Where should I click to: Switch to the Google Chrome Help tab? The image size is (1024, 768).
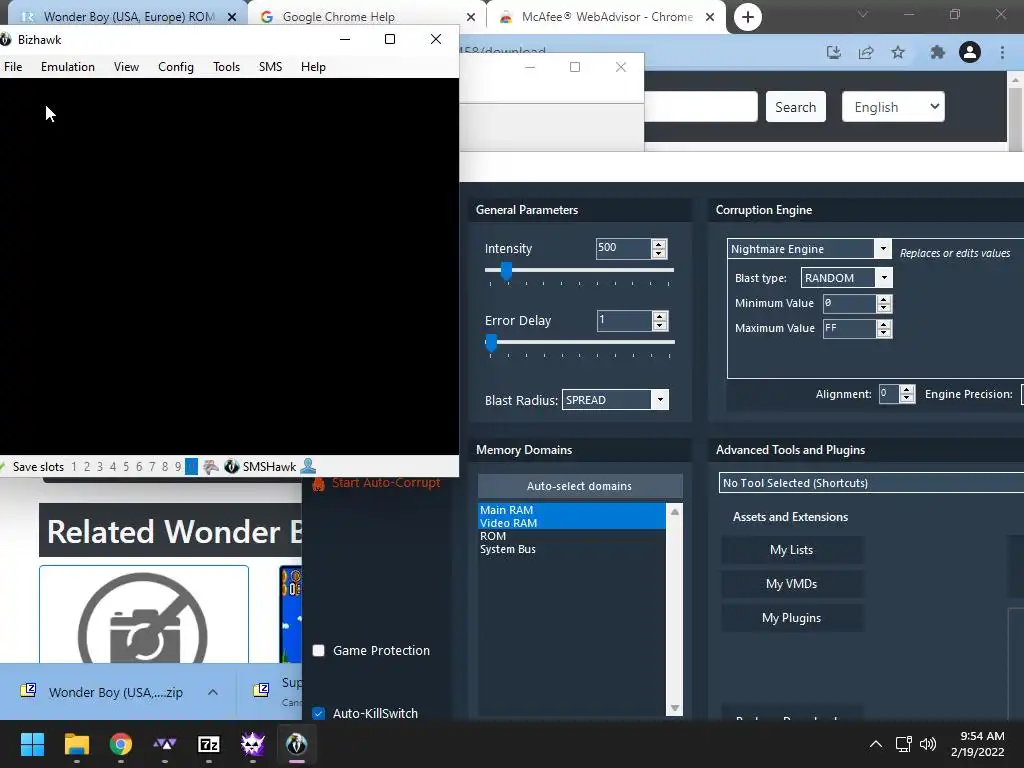[x=338, y=17]
